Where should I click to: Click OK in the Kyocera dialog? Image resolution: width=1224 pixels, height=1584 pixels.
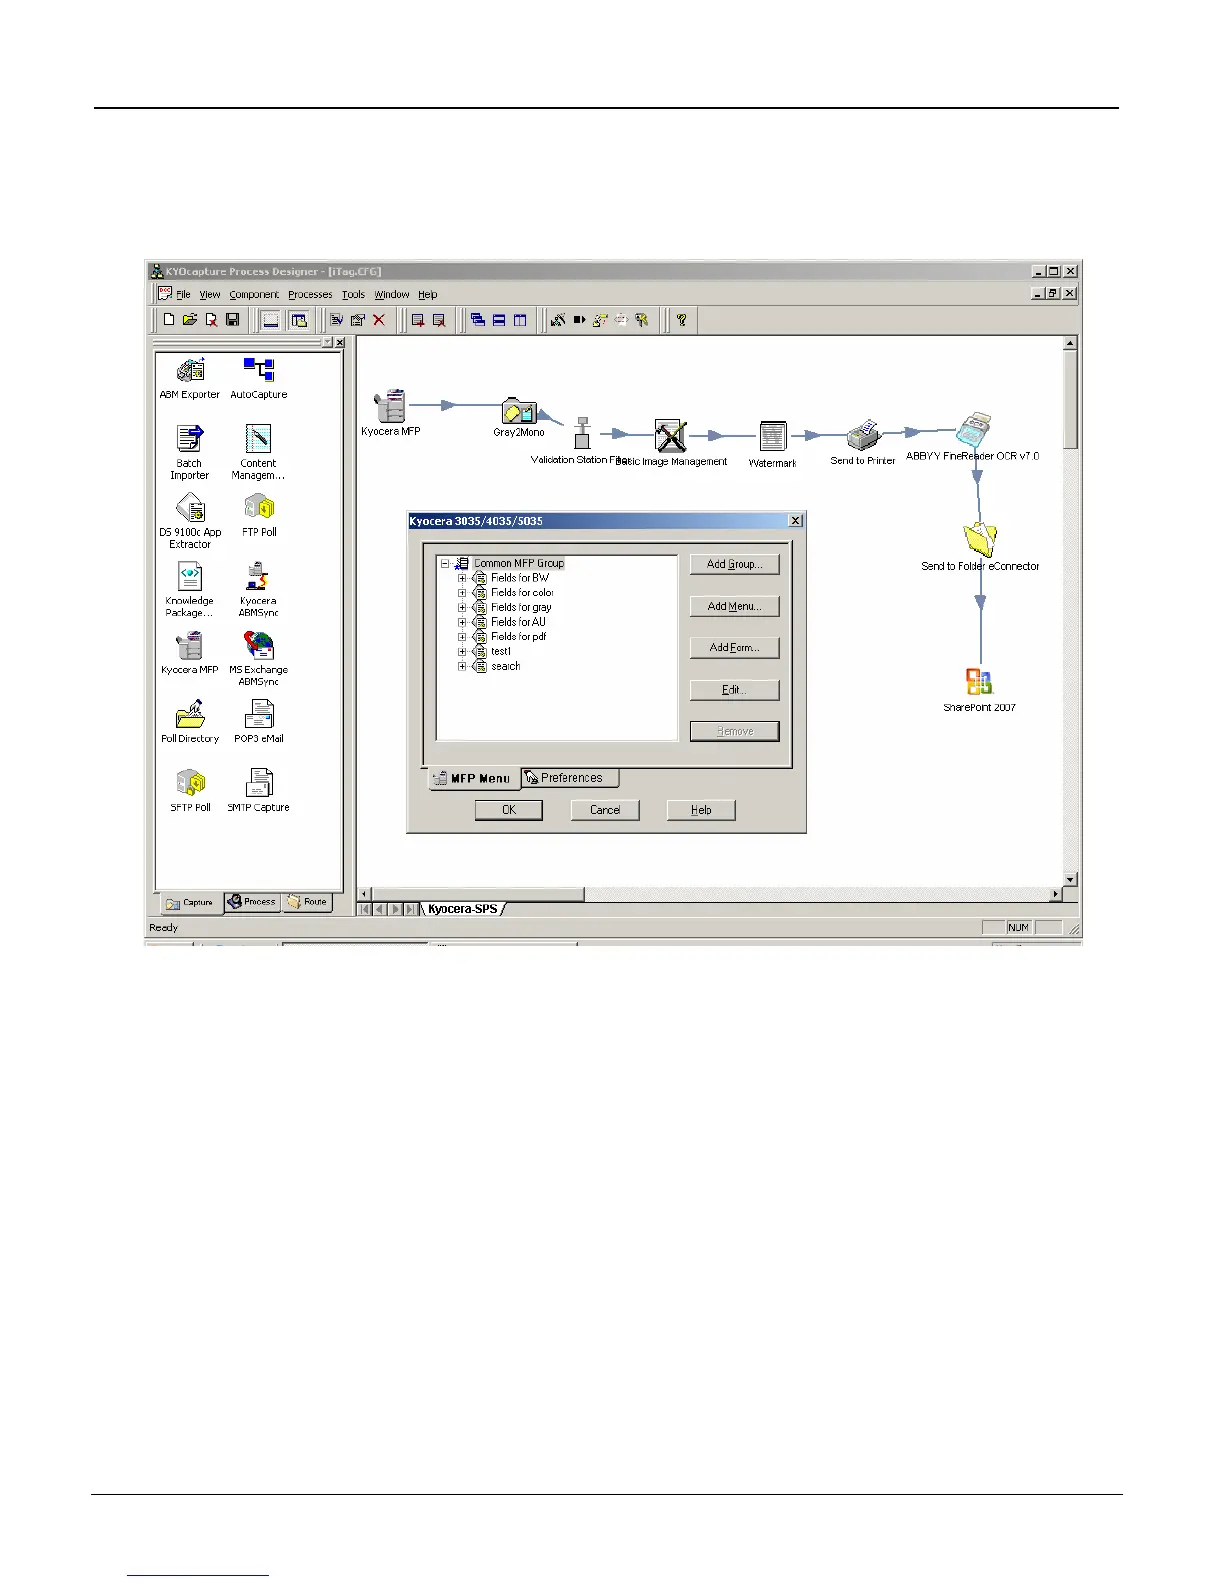click(509, 810)
